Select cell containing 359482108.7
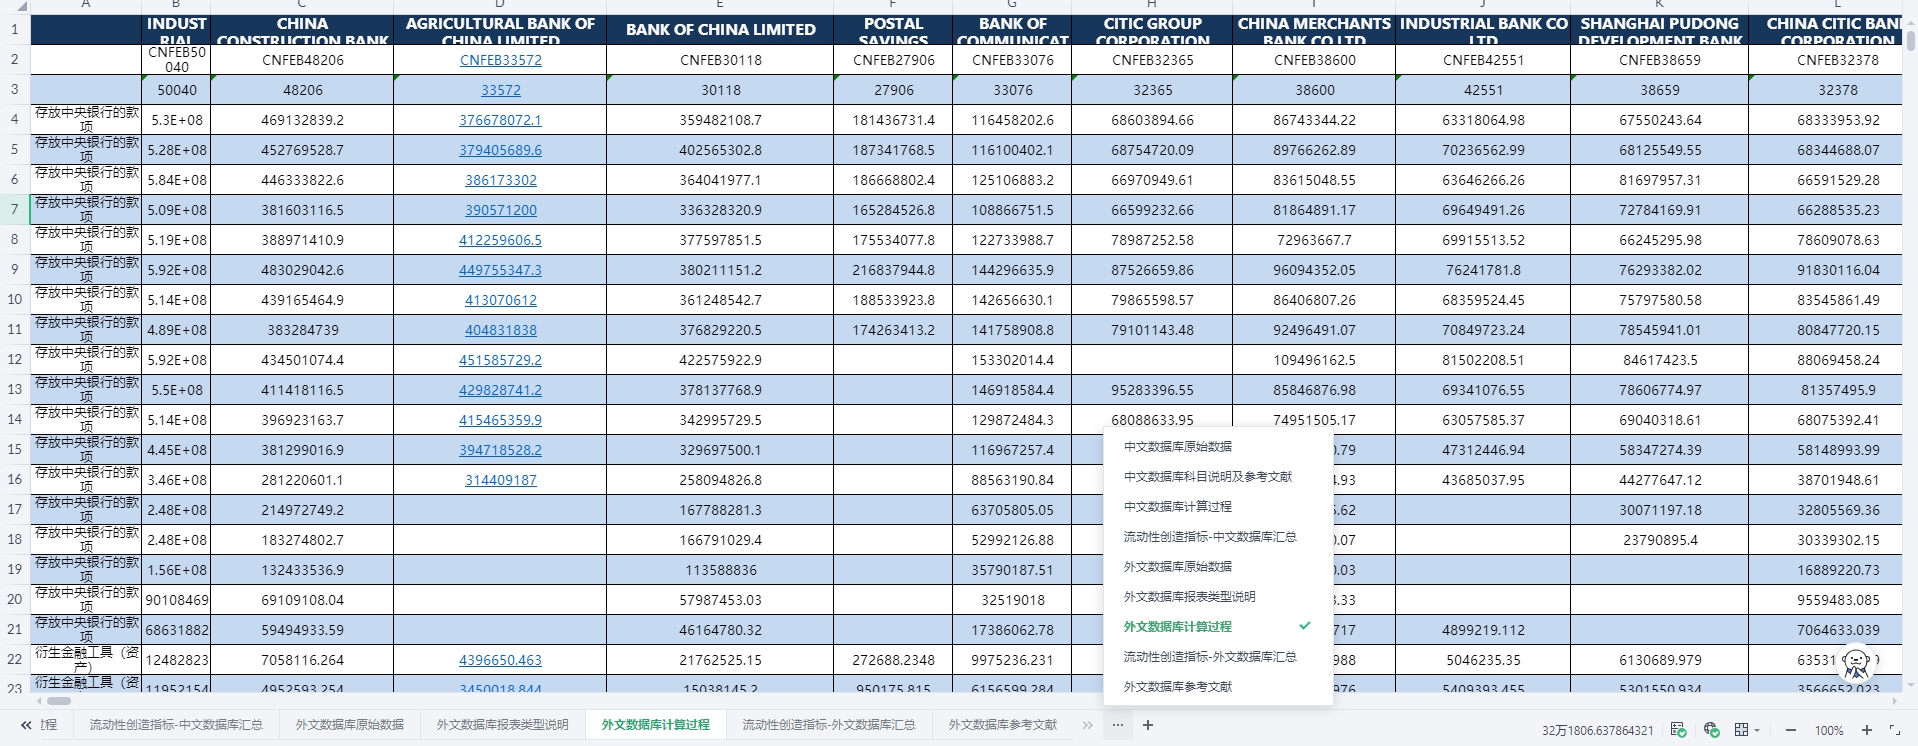 720,120
